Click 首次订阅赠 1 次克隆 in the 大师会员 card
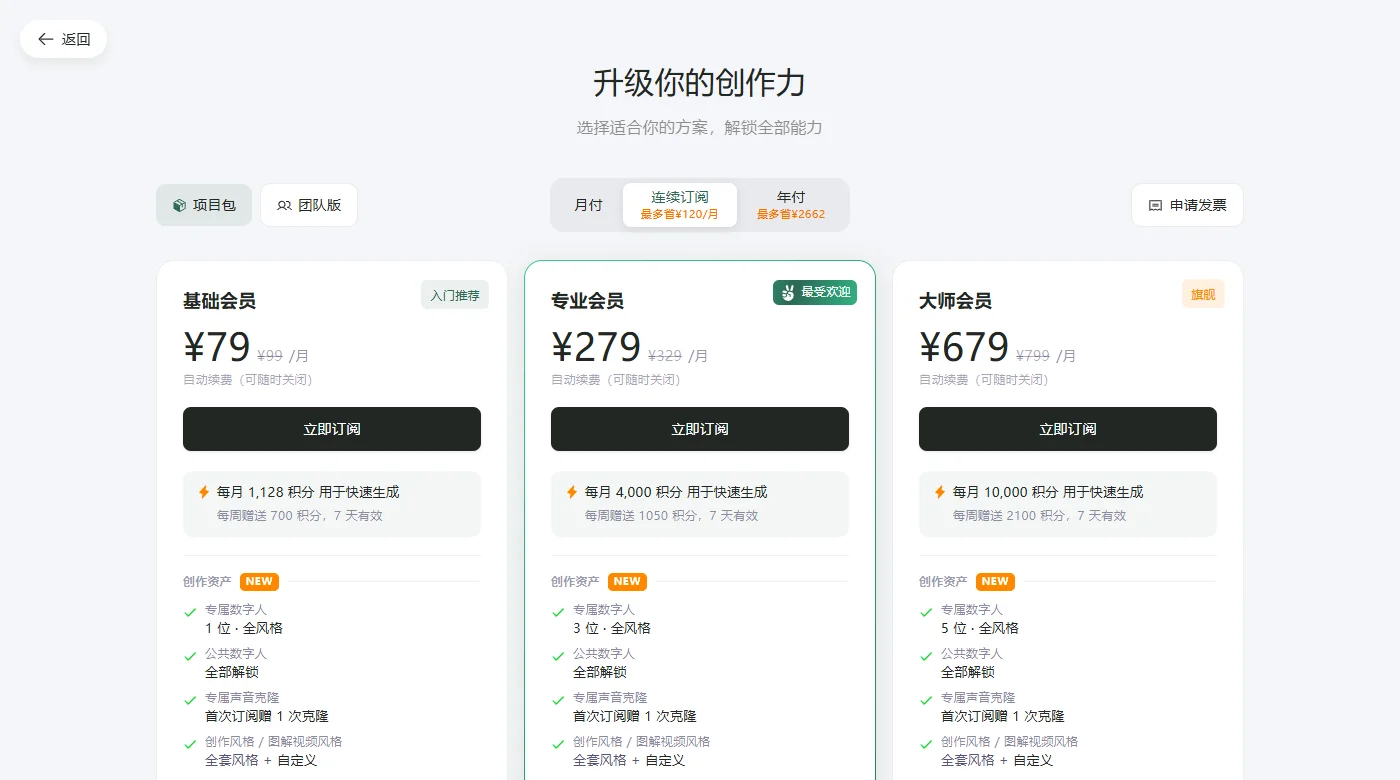The width and height of the screenshot is (1400, 780). (1003, 716)
